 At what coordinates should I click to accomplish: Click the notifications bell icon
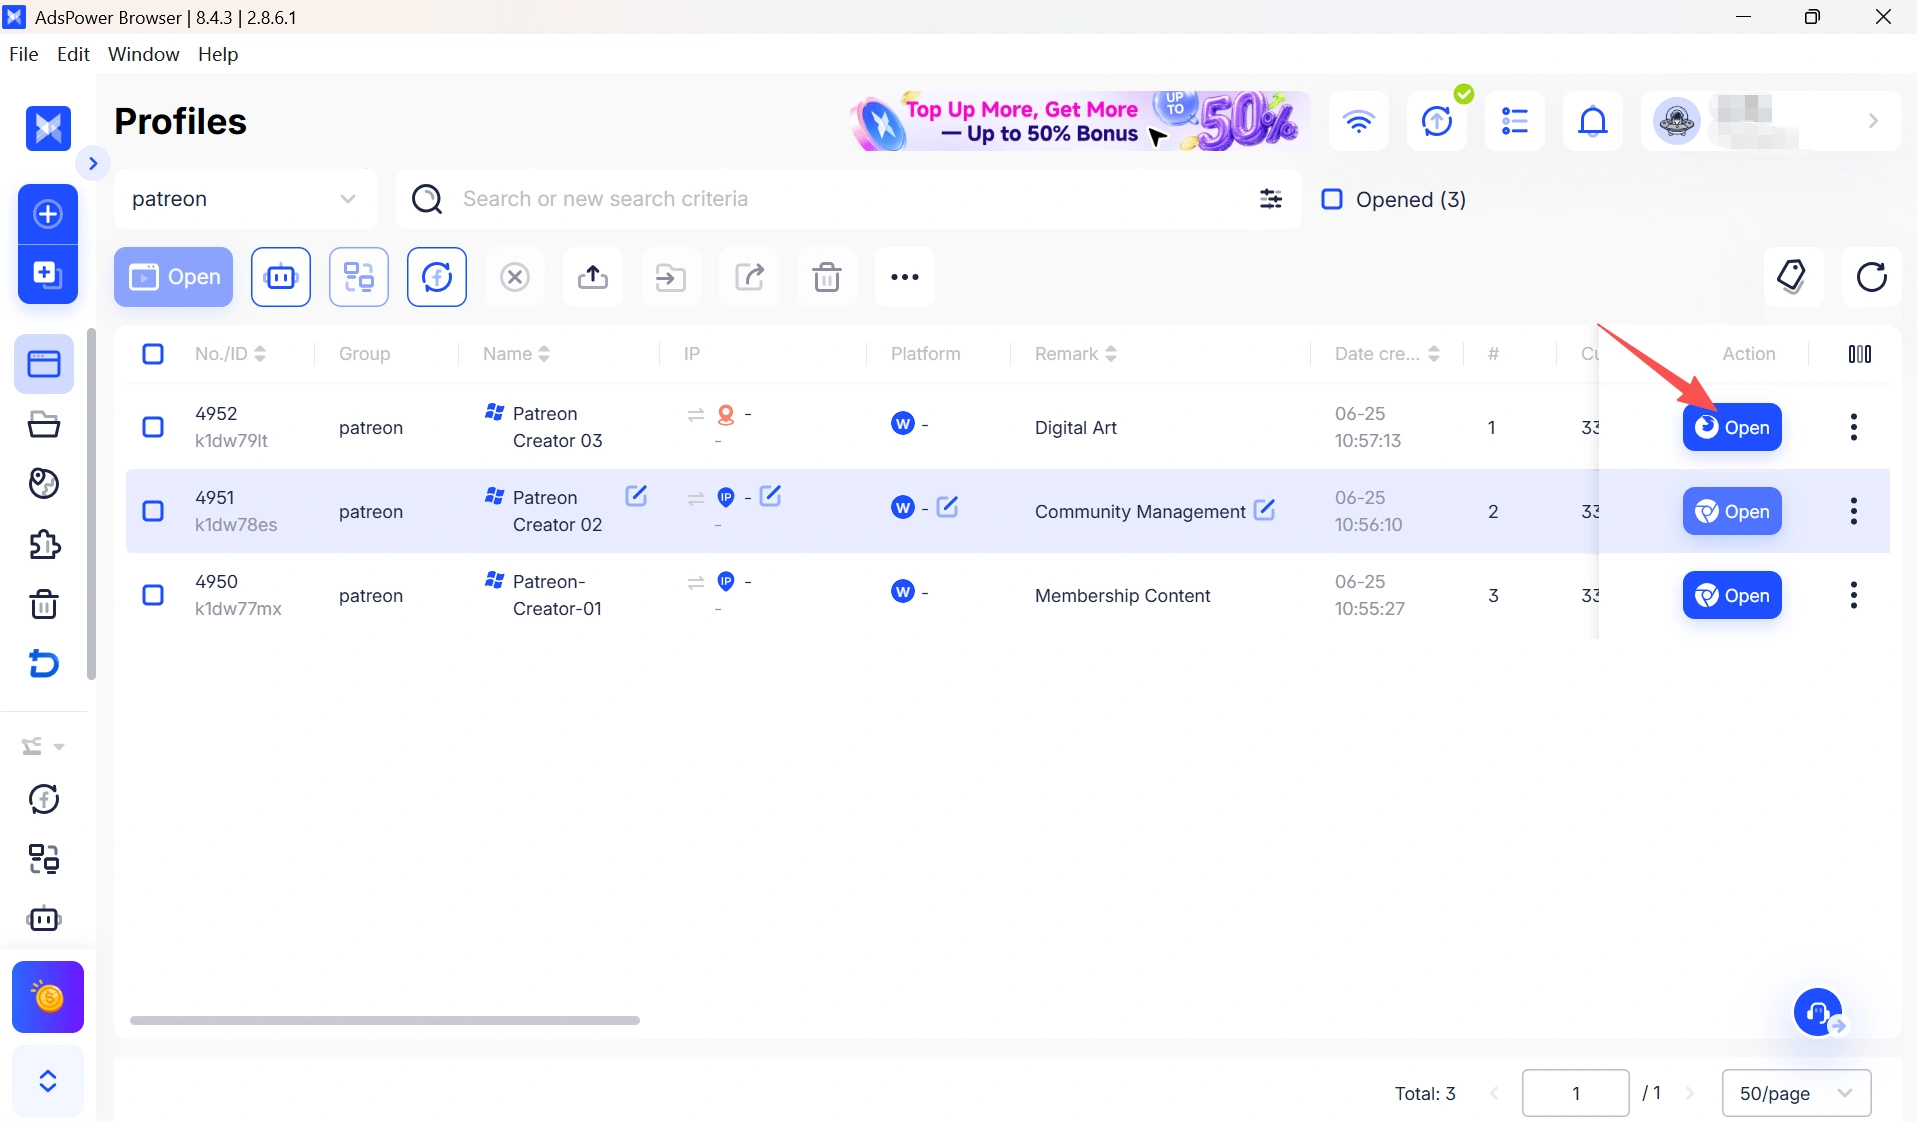tap(1593, 121)
